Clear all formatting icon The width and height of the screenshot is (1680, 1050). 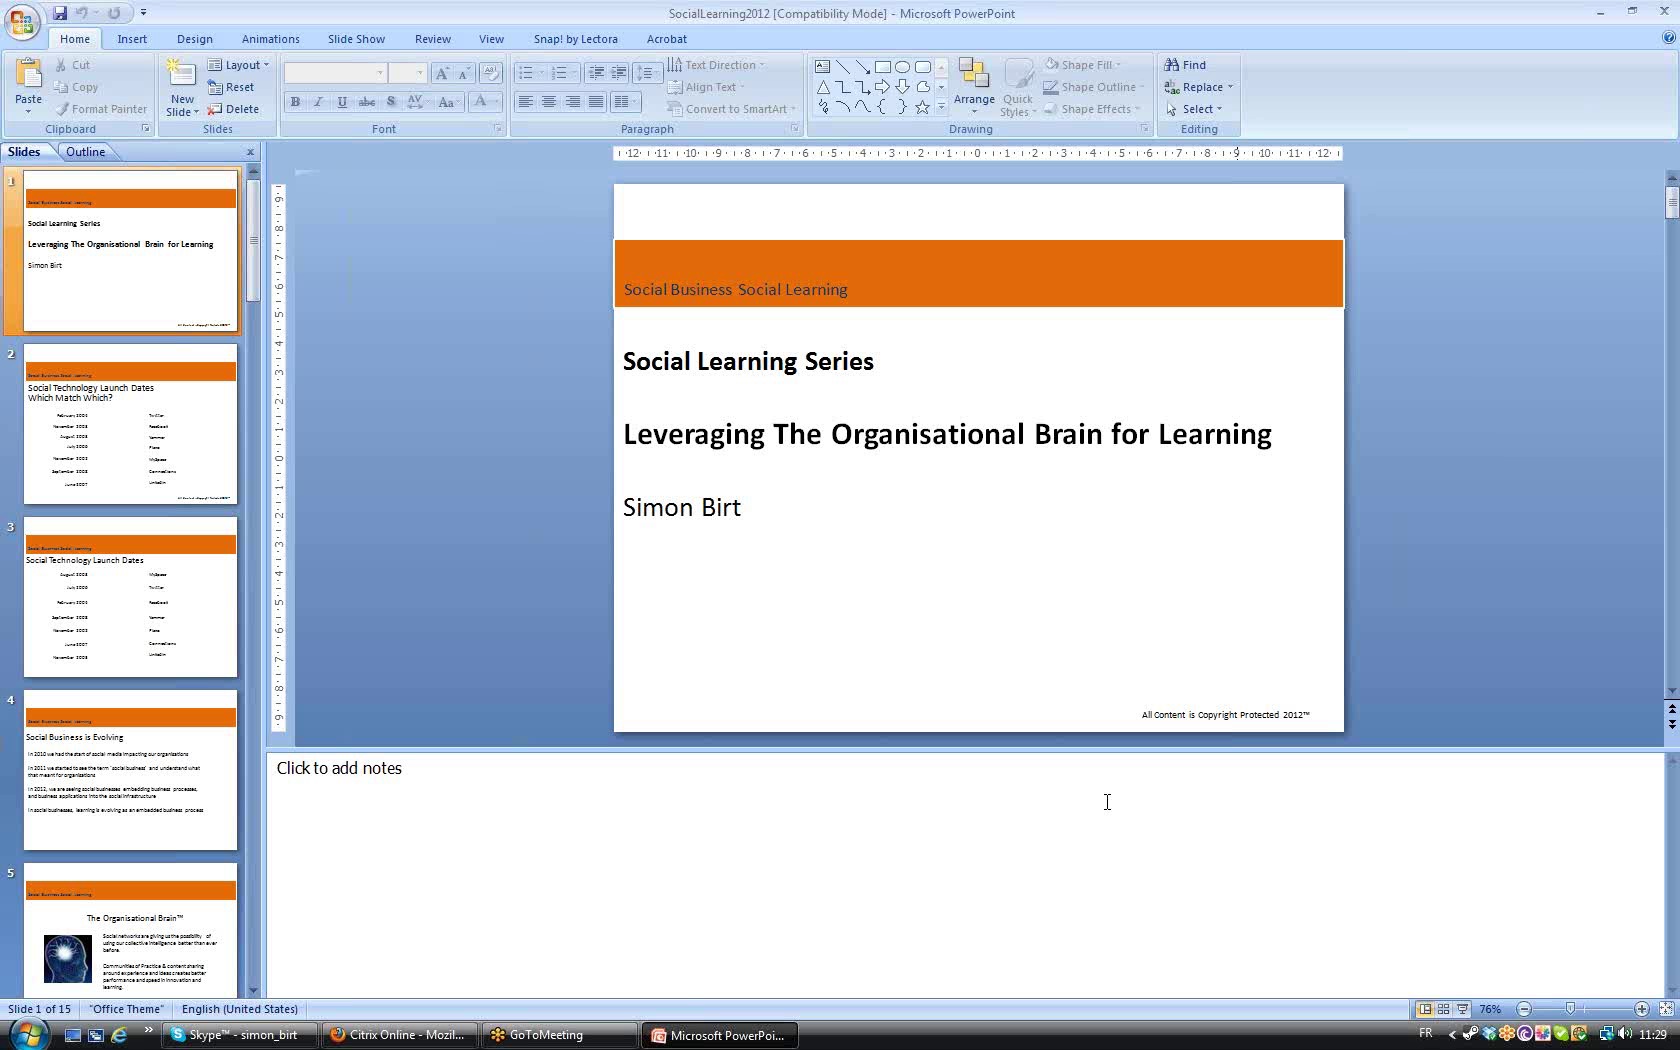coord(490,73)
